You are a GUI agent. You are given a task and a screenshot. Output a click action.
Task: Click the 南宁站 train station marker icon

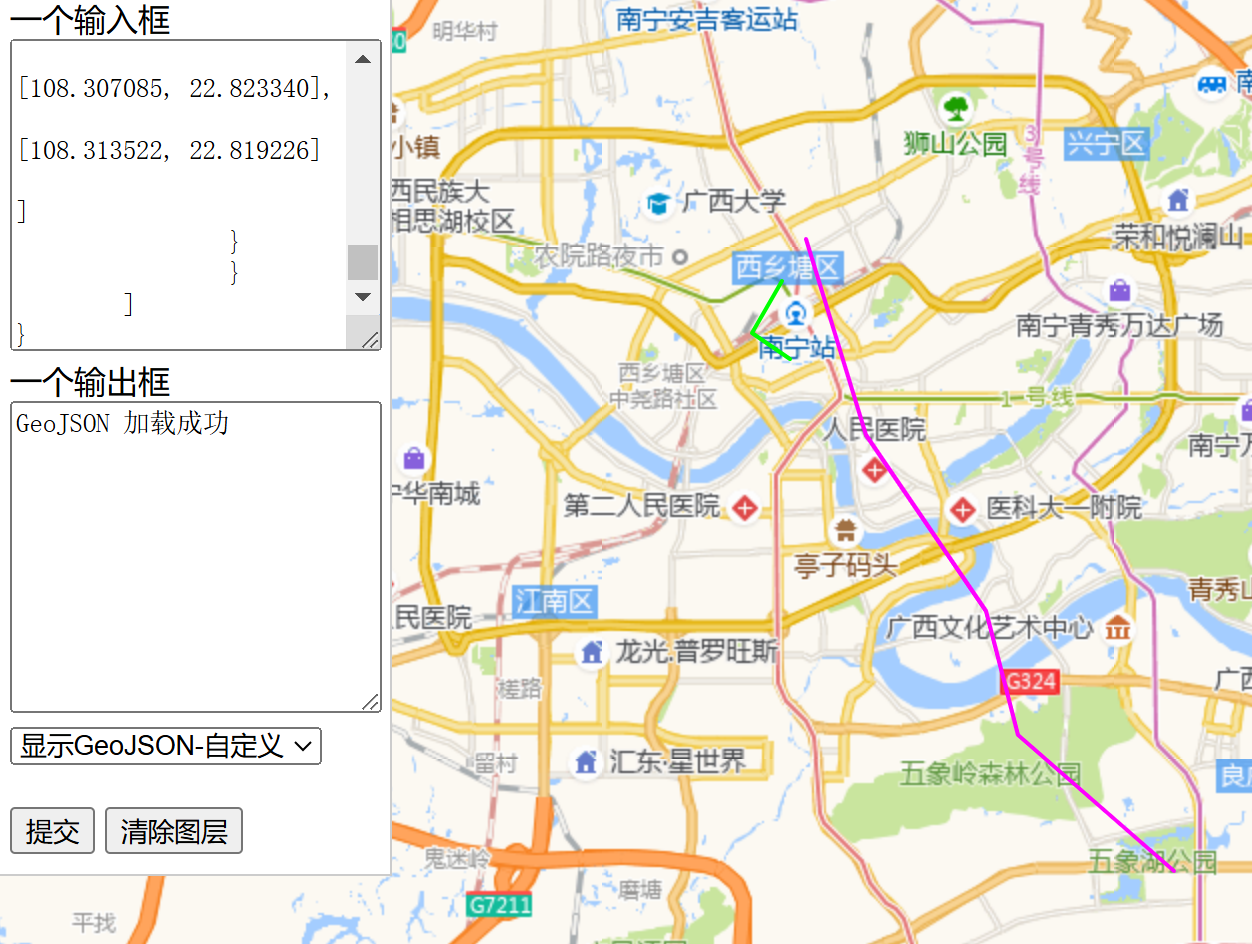[793, 315]
